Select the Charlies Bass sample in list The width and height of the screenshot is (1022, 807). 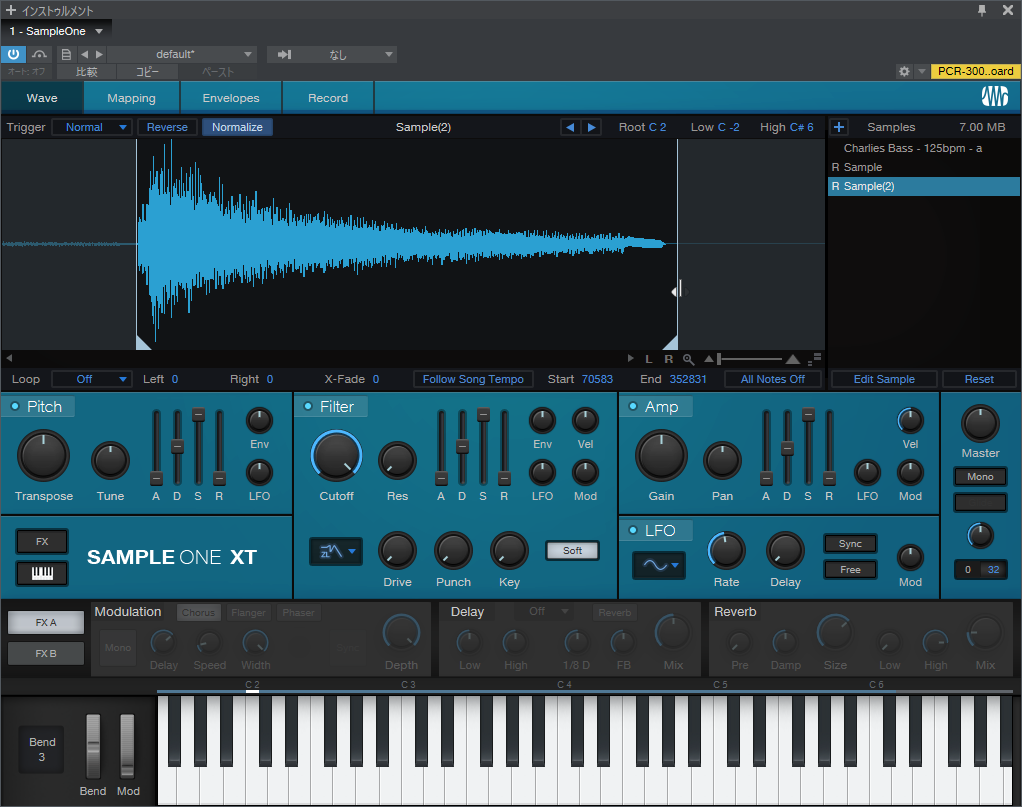[x=924, y=148]
